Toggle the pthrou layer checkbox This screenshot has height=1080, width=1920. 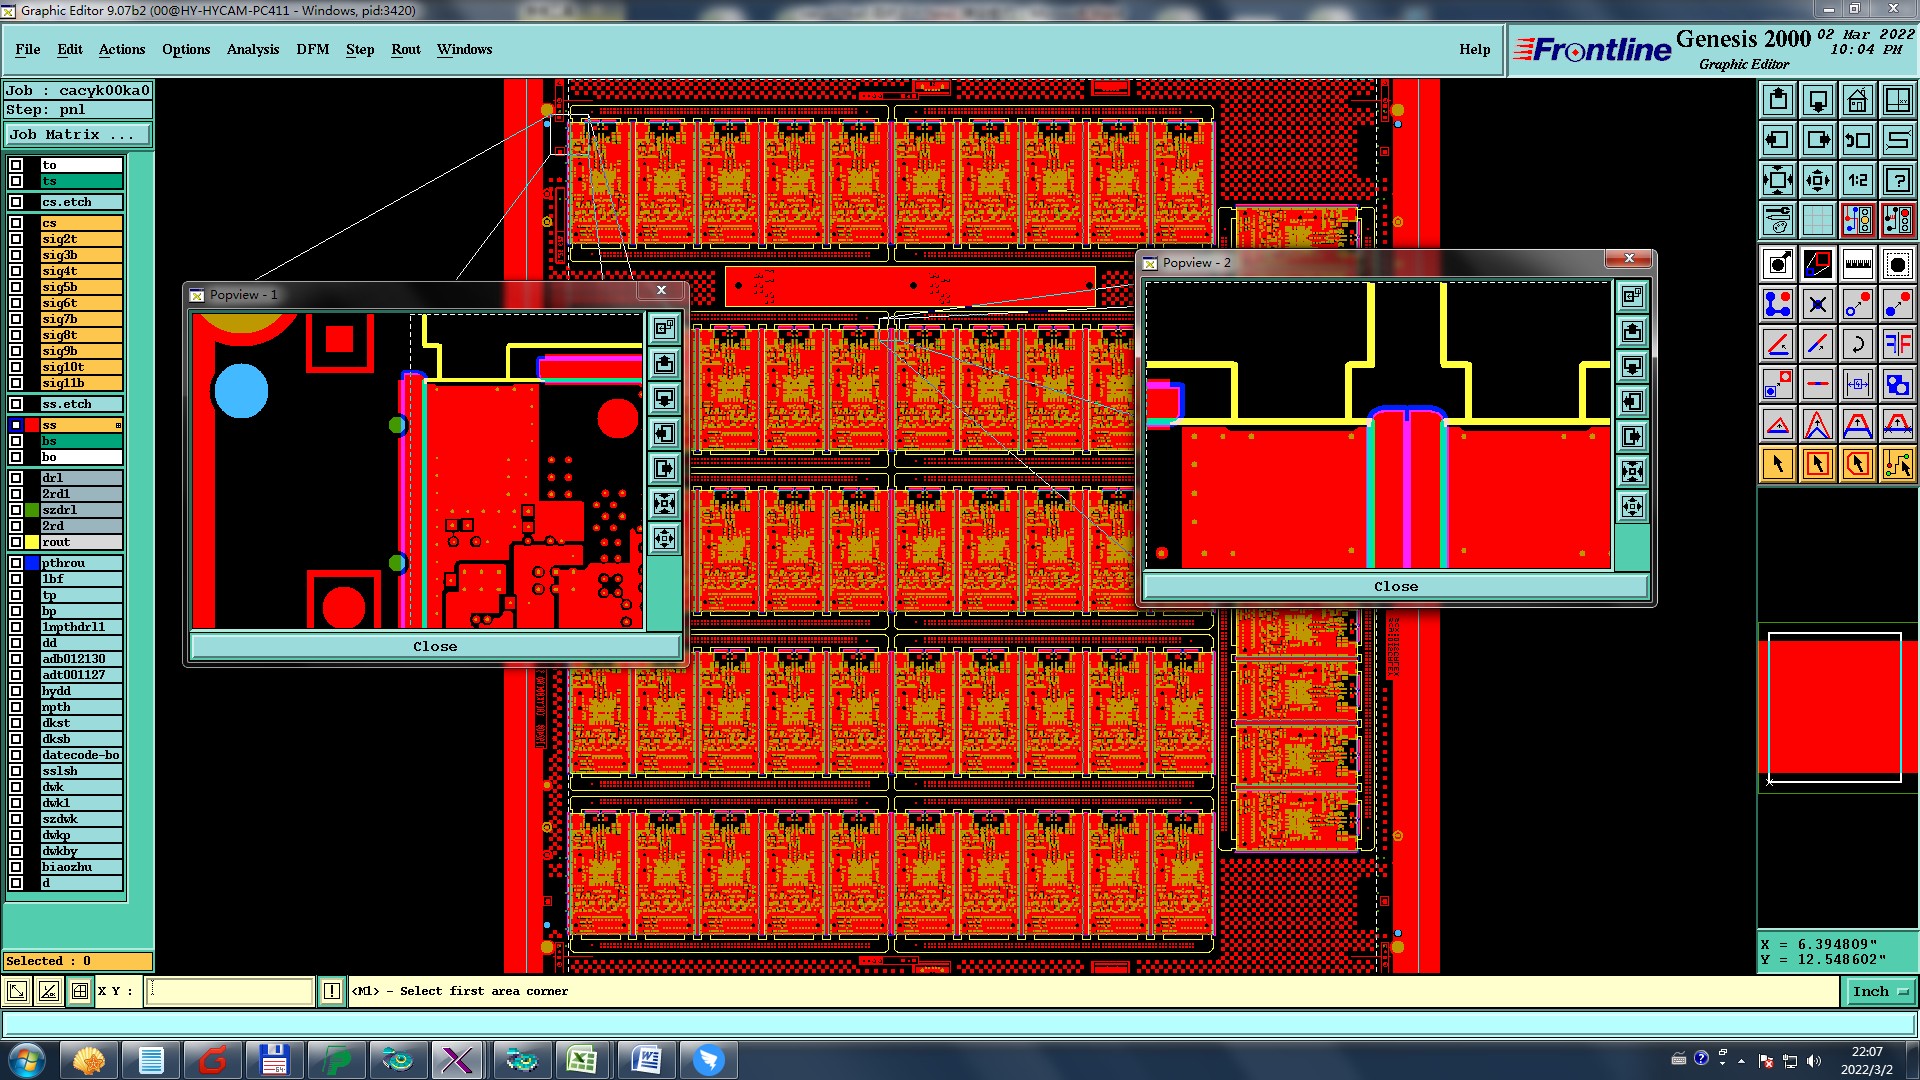click(16, 563)
